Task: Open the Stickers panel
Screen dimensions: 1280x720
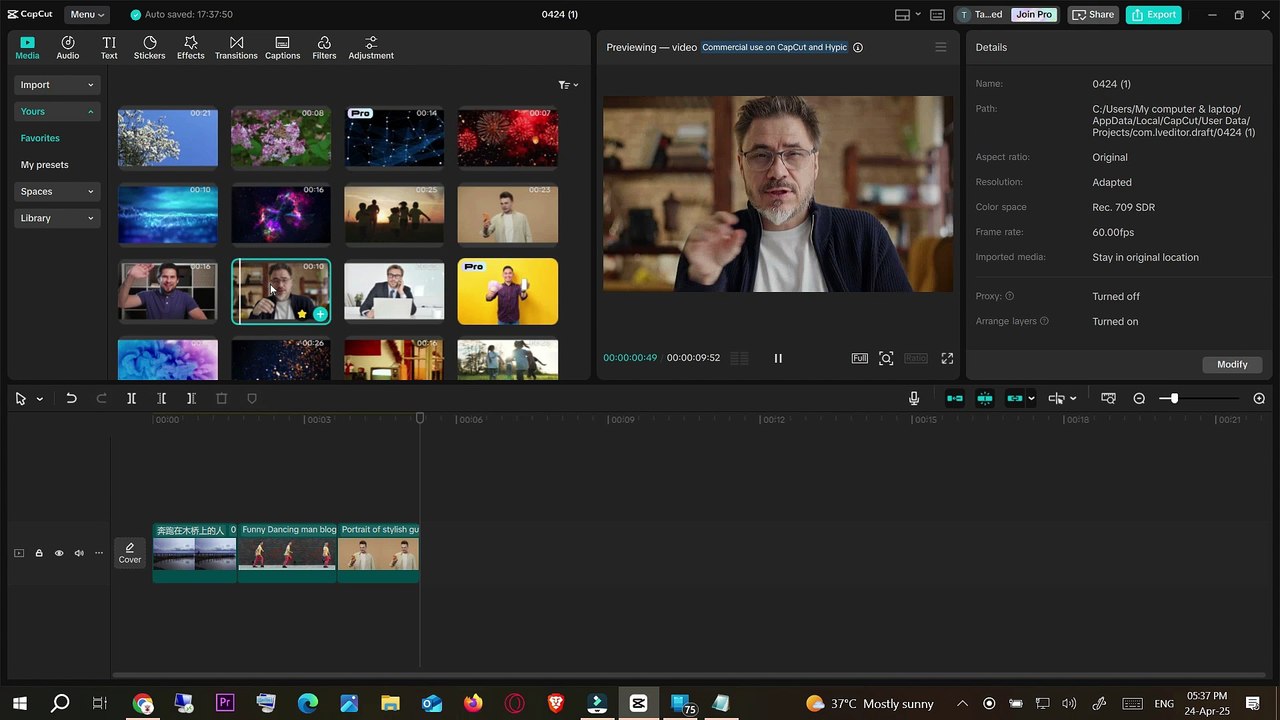Action: click(x=150, y=47)
